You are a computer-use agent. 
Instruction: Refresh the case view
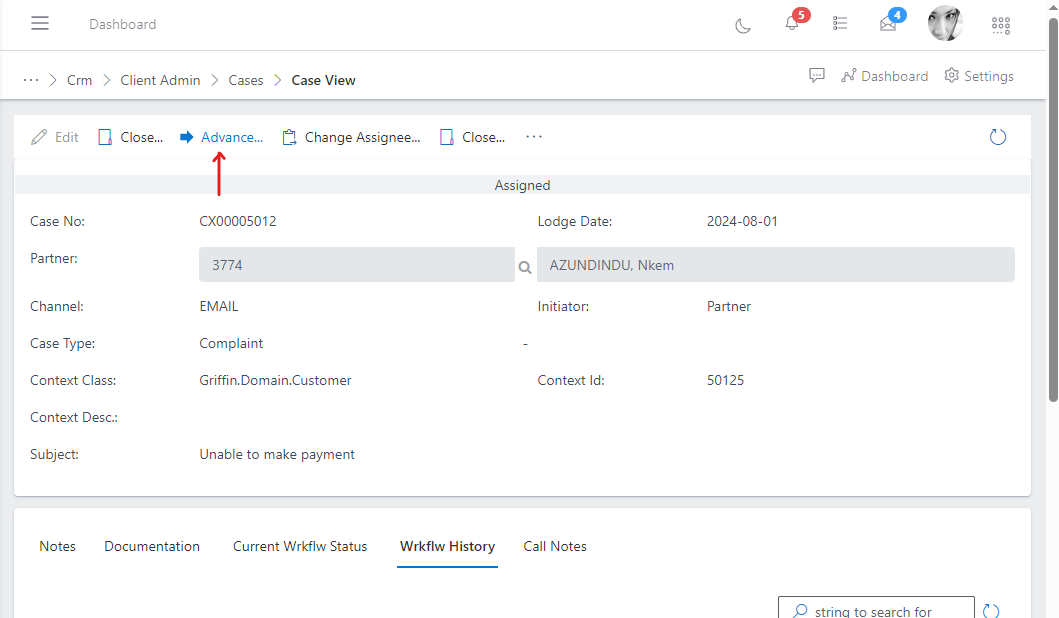pos(997,137)
